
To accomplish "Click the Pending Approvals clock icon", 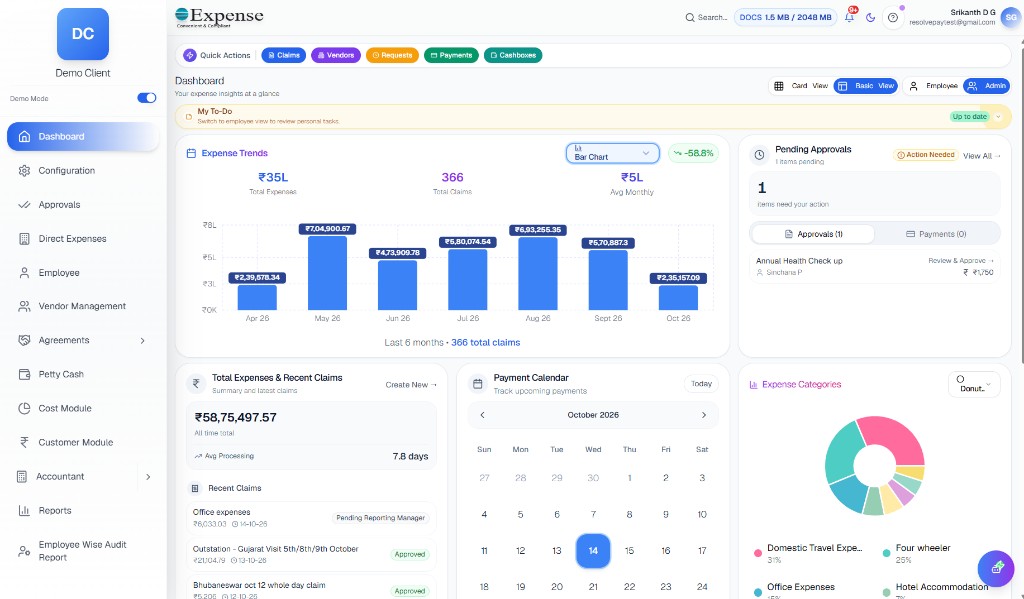I will click(760, 155).
